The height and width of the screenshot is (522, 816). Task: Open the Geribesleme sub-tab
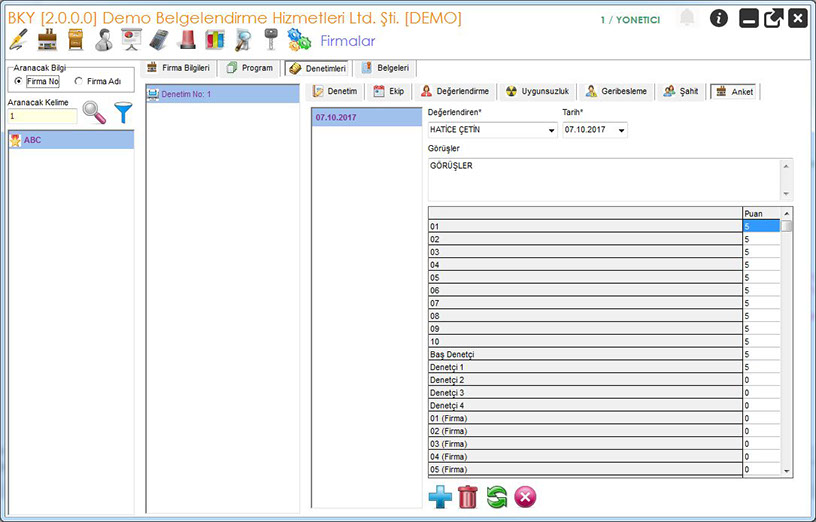[x=616, y=91]
